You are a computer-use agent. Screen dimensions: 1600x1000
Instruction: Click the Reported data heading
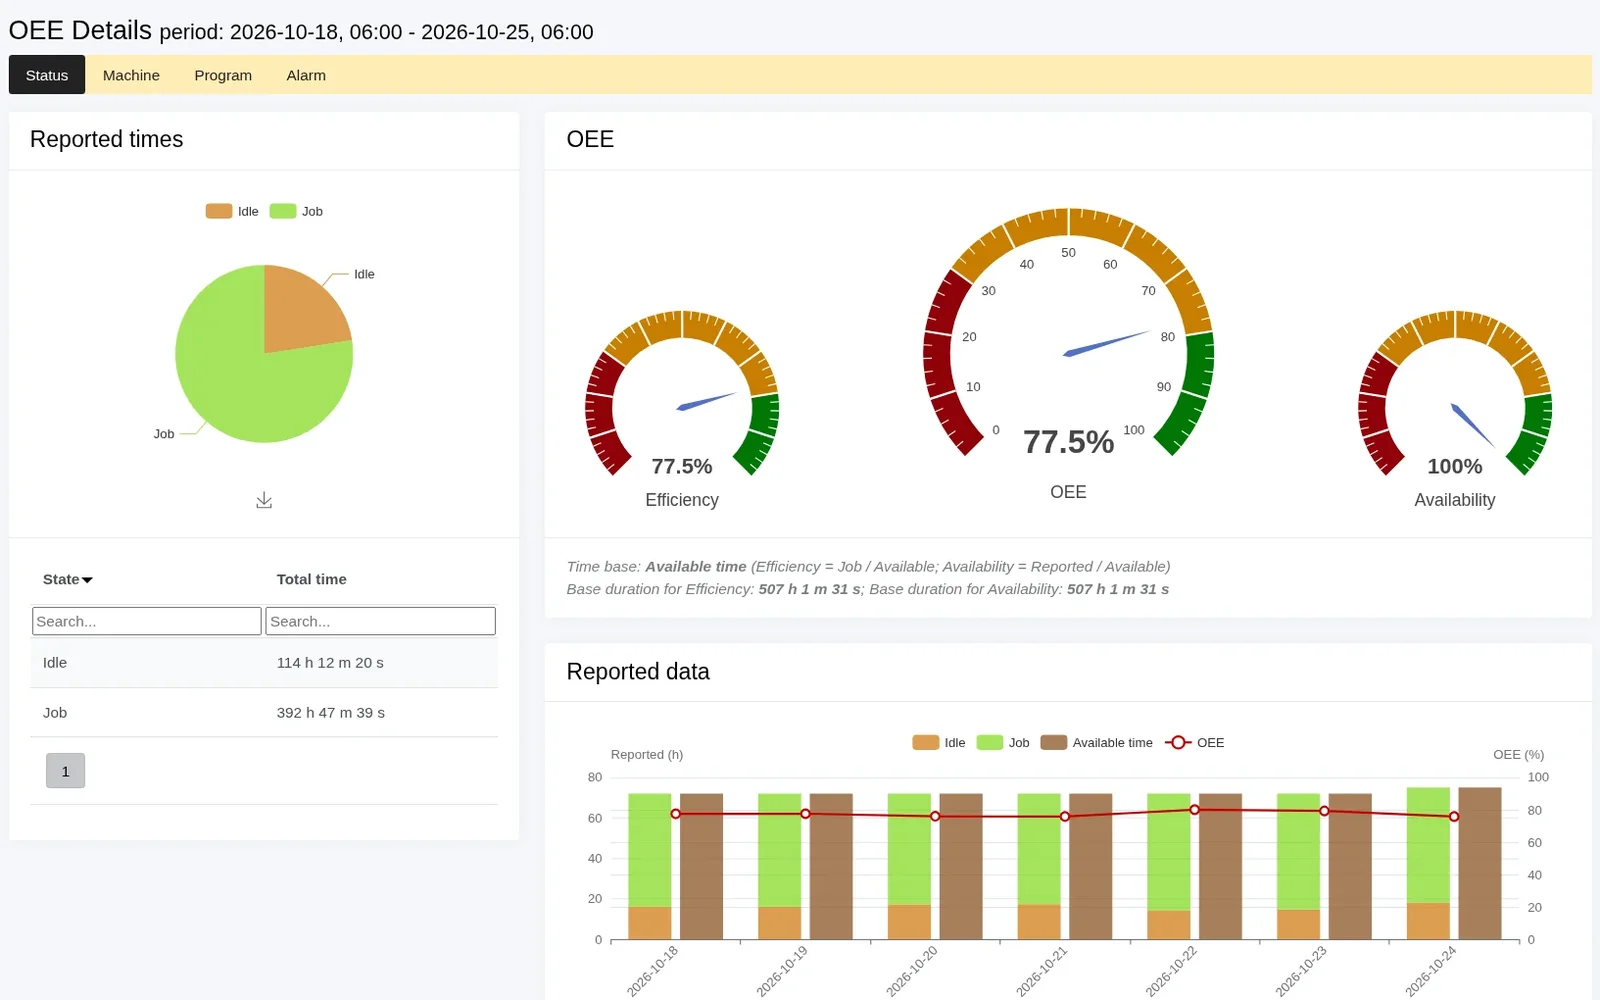click(x=638, y=672)
